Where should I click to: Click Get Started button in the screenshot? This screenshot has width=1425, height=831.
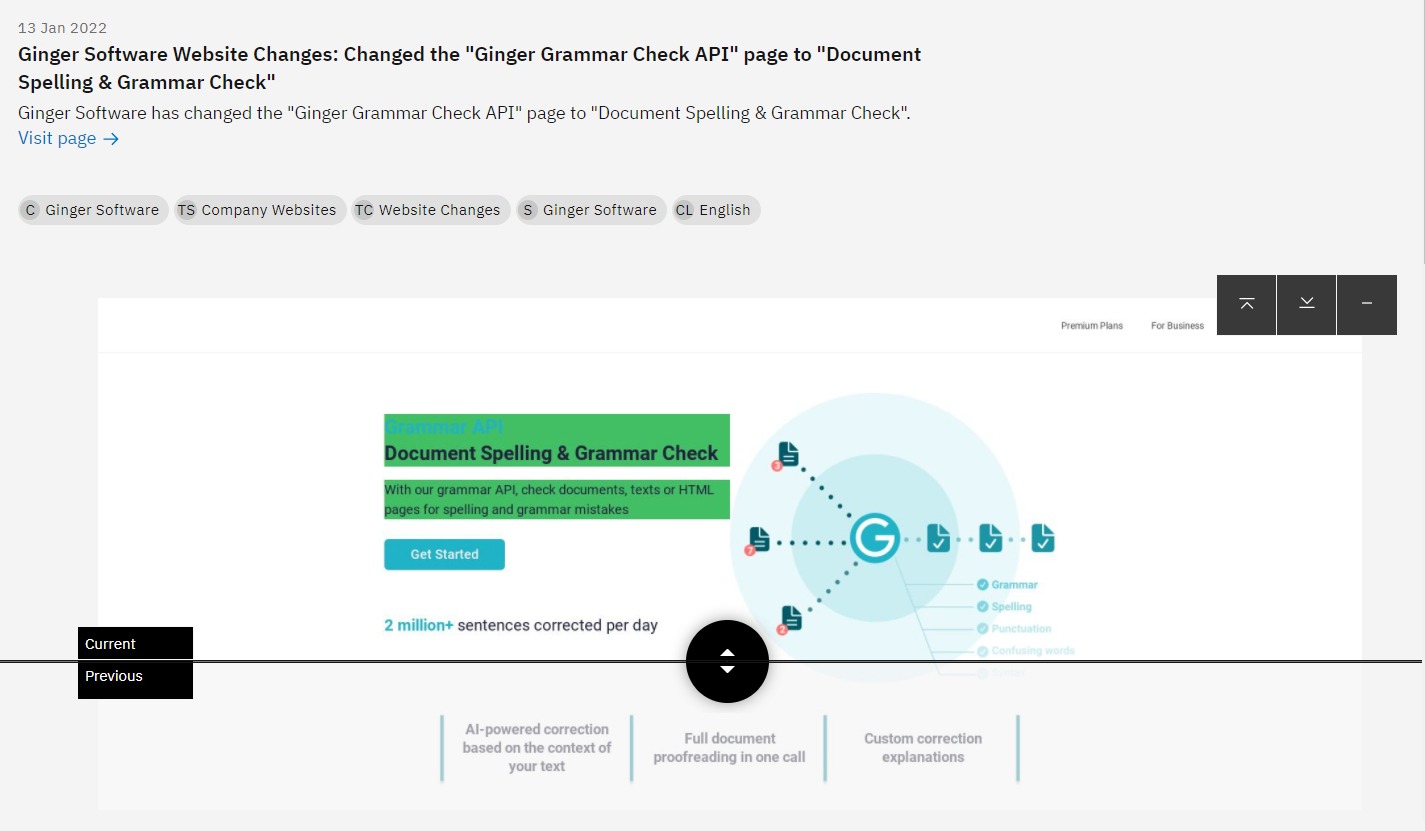point(444,554)
